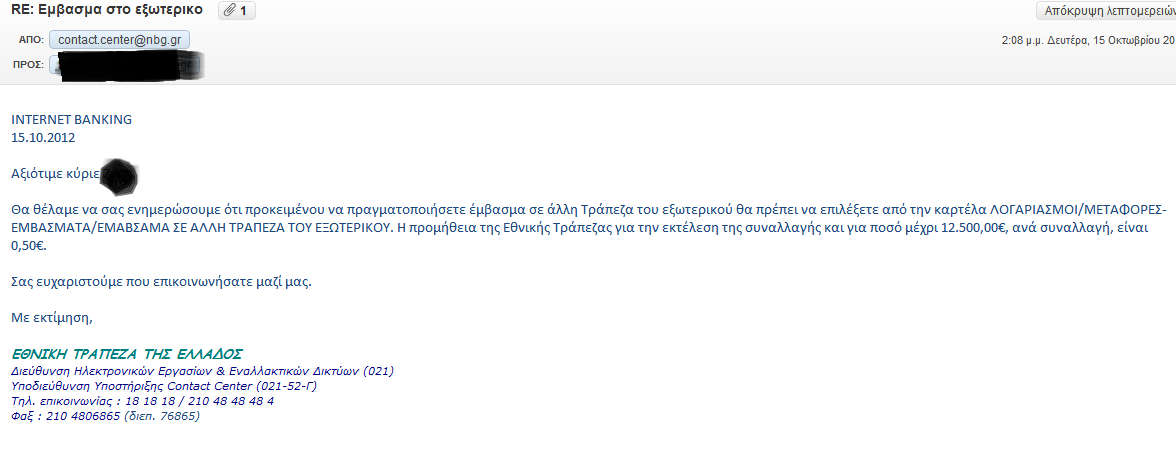
Task: Click the closing 'Με εκτίμηση,'
Action: click(x=52, y=318)
